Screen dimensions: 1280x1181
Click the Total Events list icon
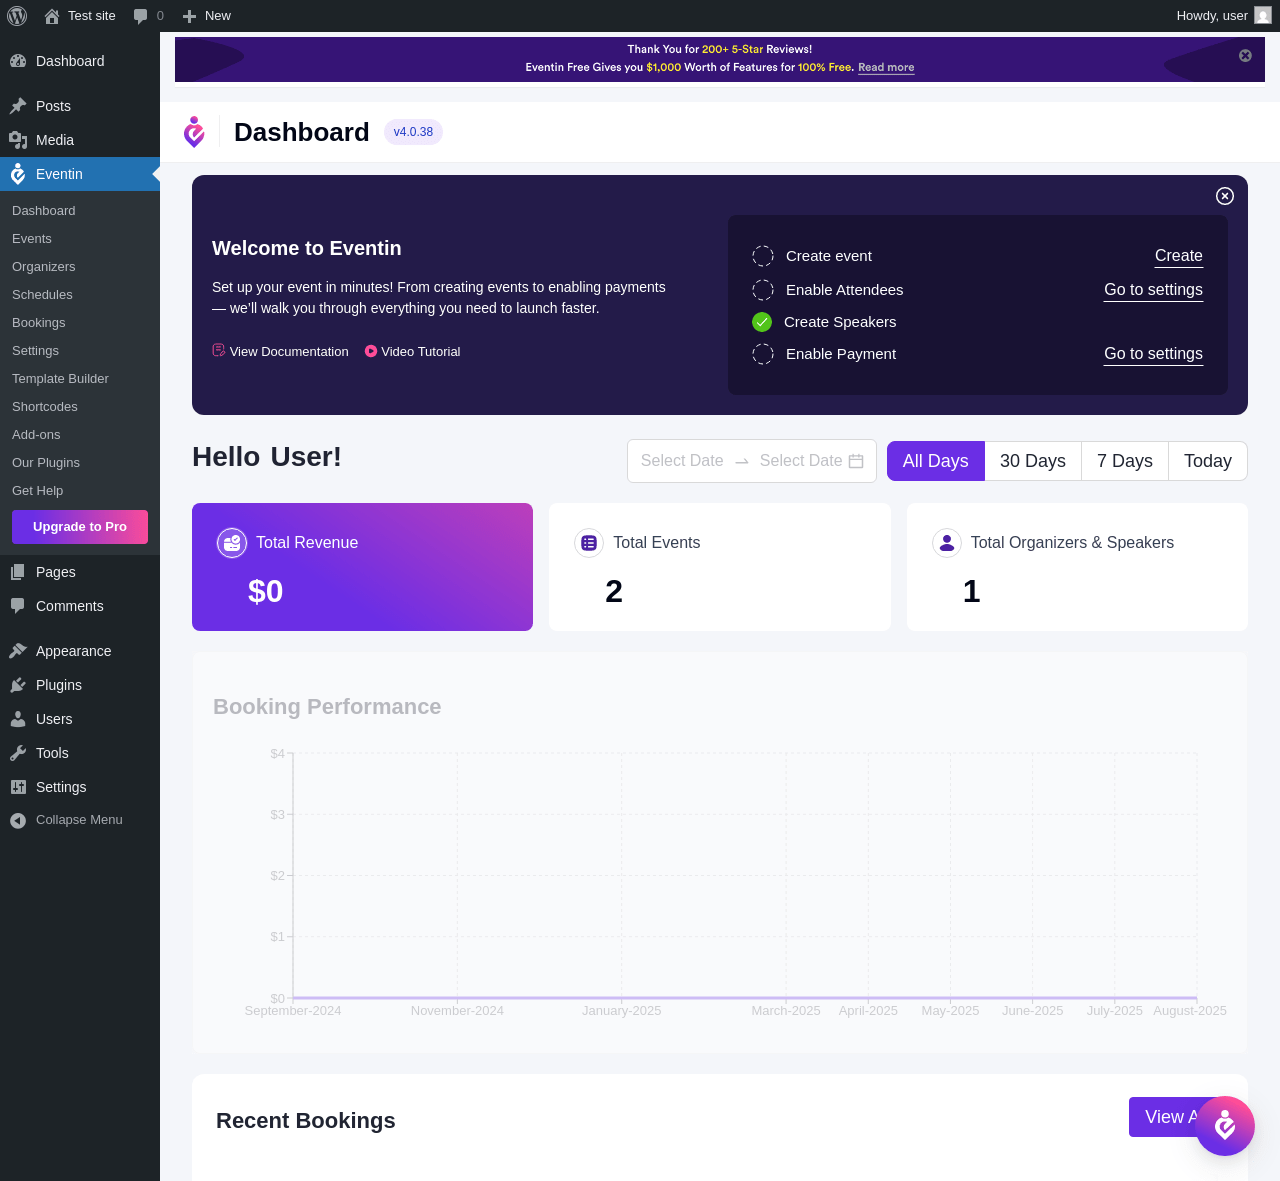click(589, 543)
